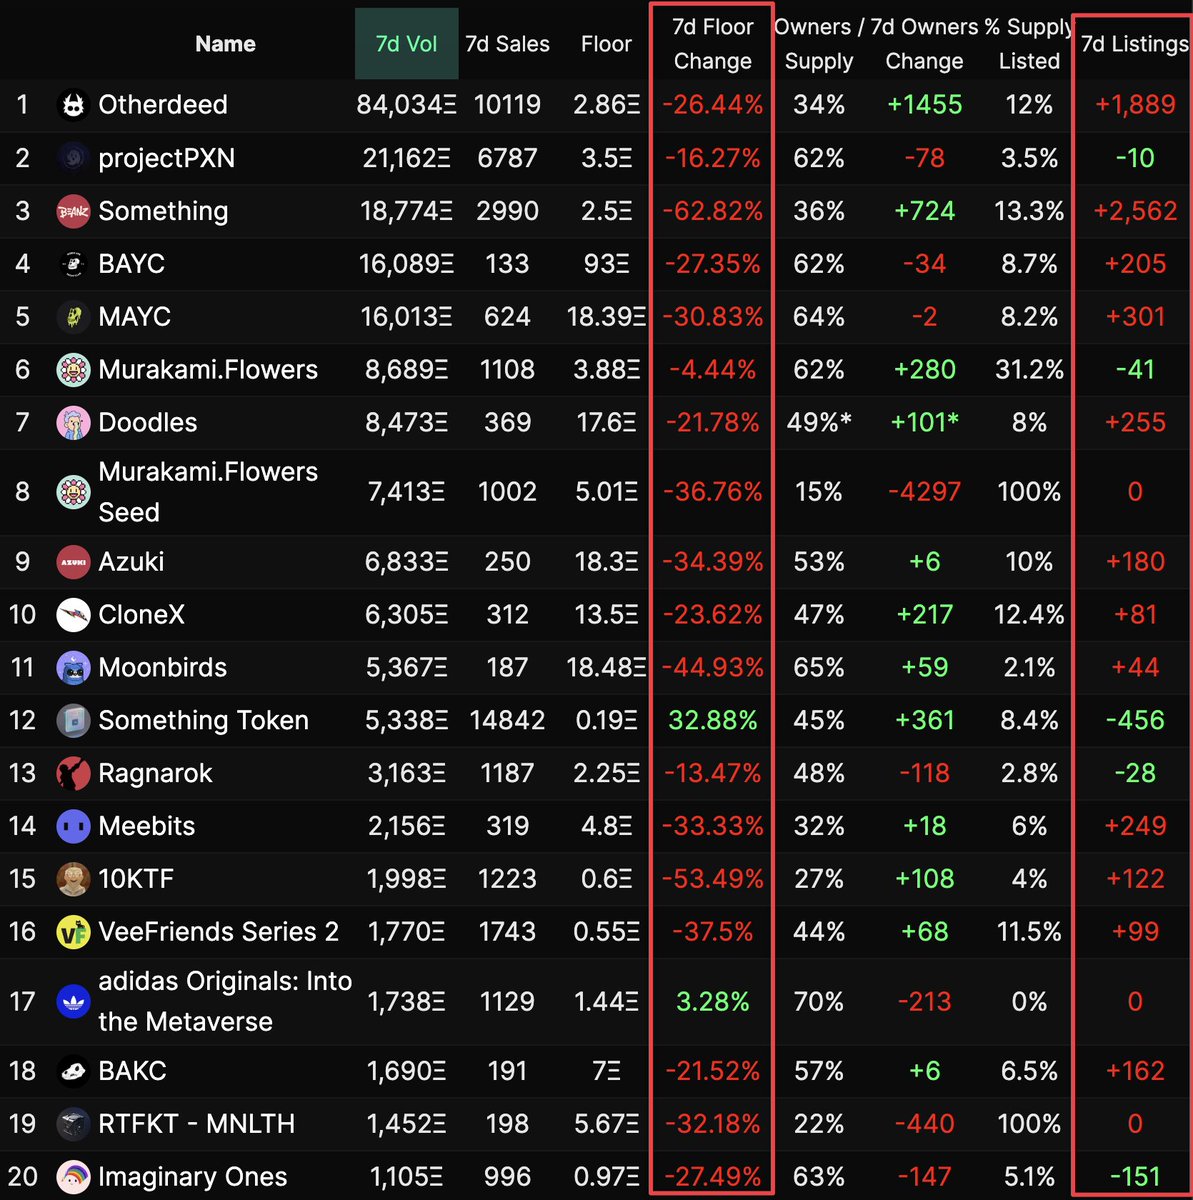The width and height of the screenshot is (1193, 1200).
Task: Click the Murakami.Flowers Seed icon
Action: [73, 492]
